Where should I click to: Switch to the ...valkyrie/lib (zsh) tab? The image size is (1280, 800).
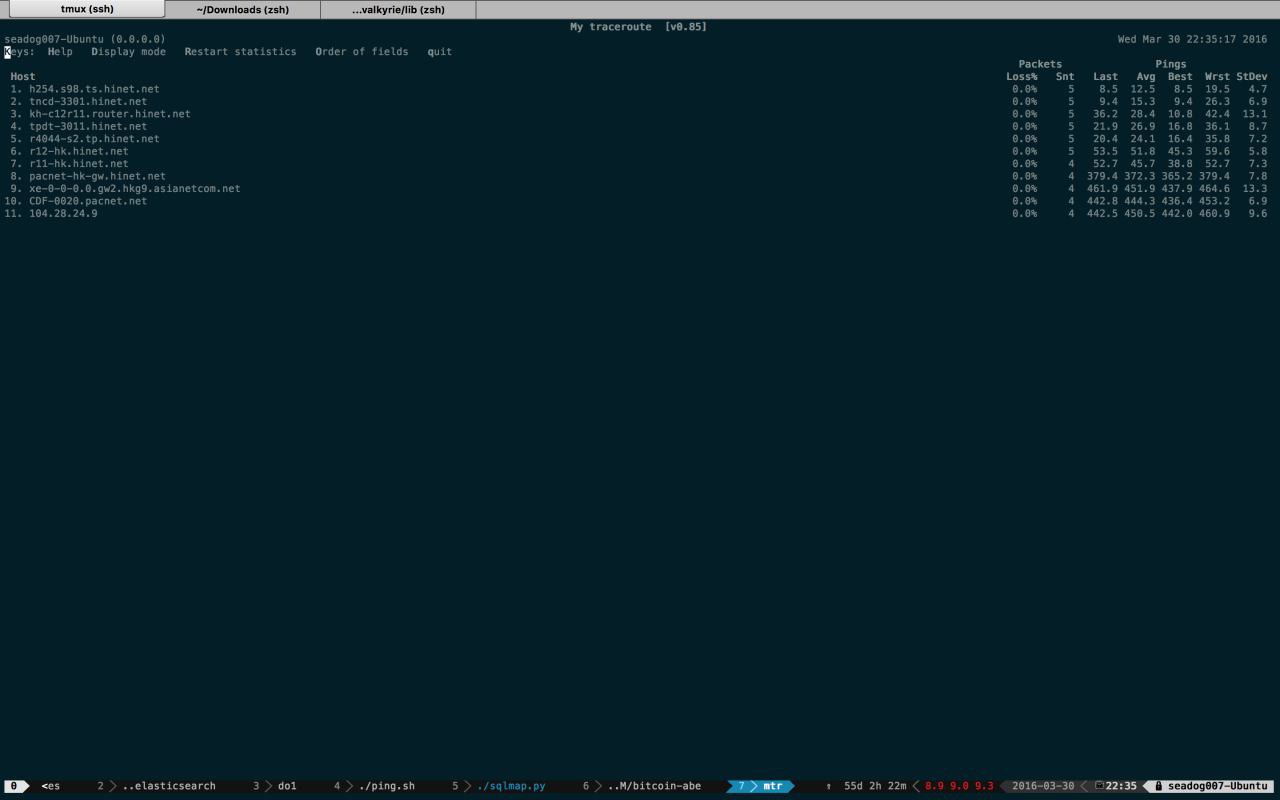pyautogui.click(x=398, y=9)
